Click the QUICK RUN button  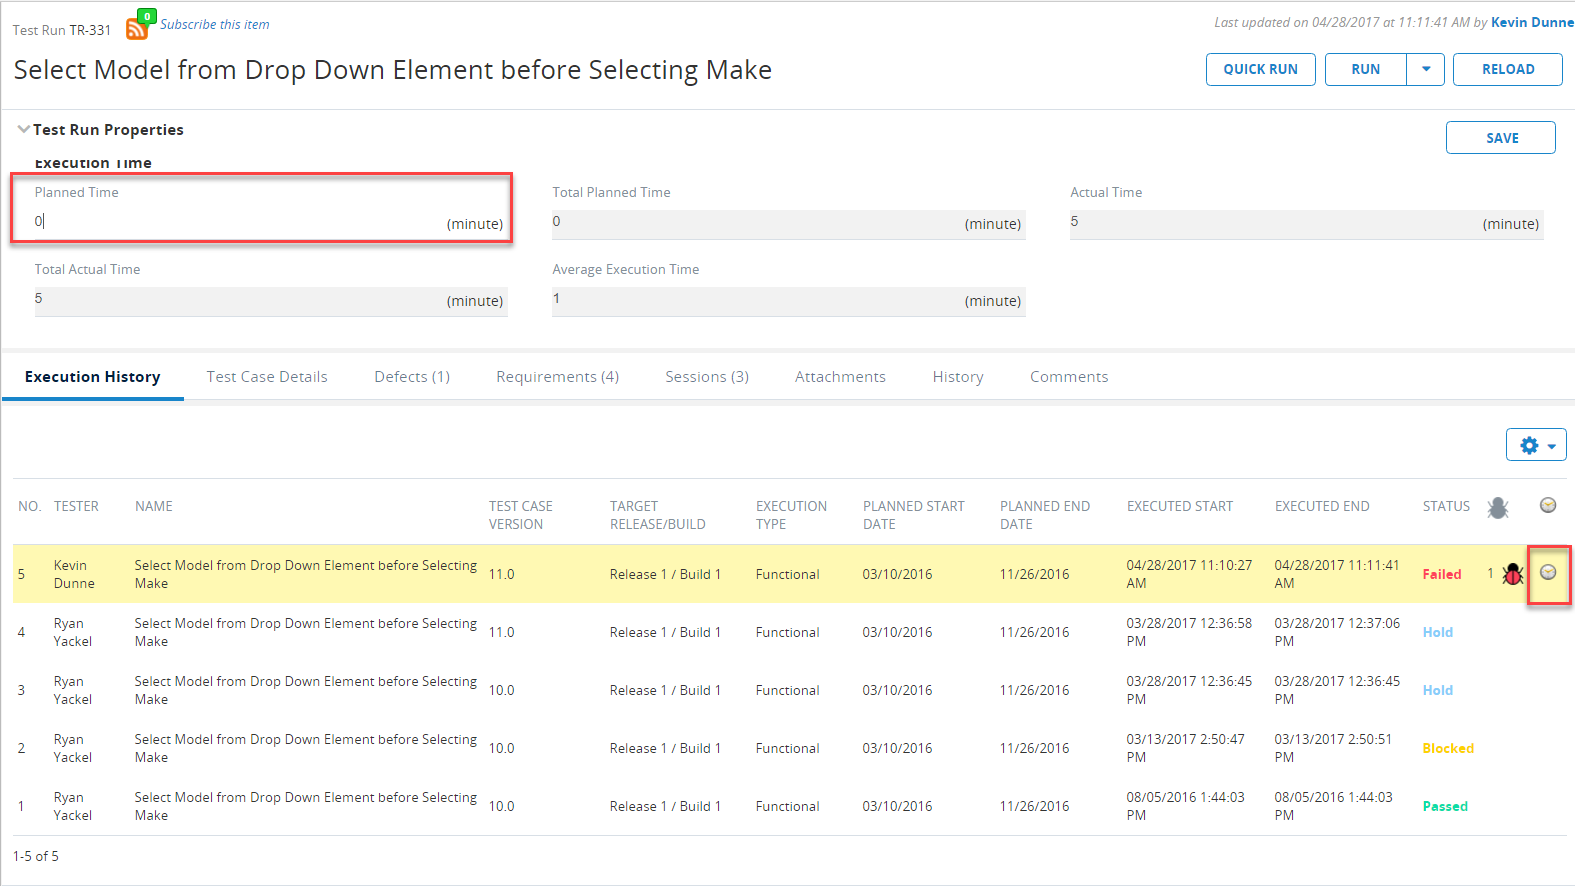click(1260, 69)
